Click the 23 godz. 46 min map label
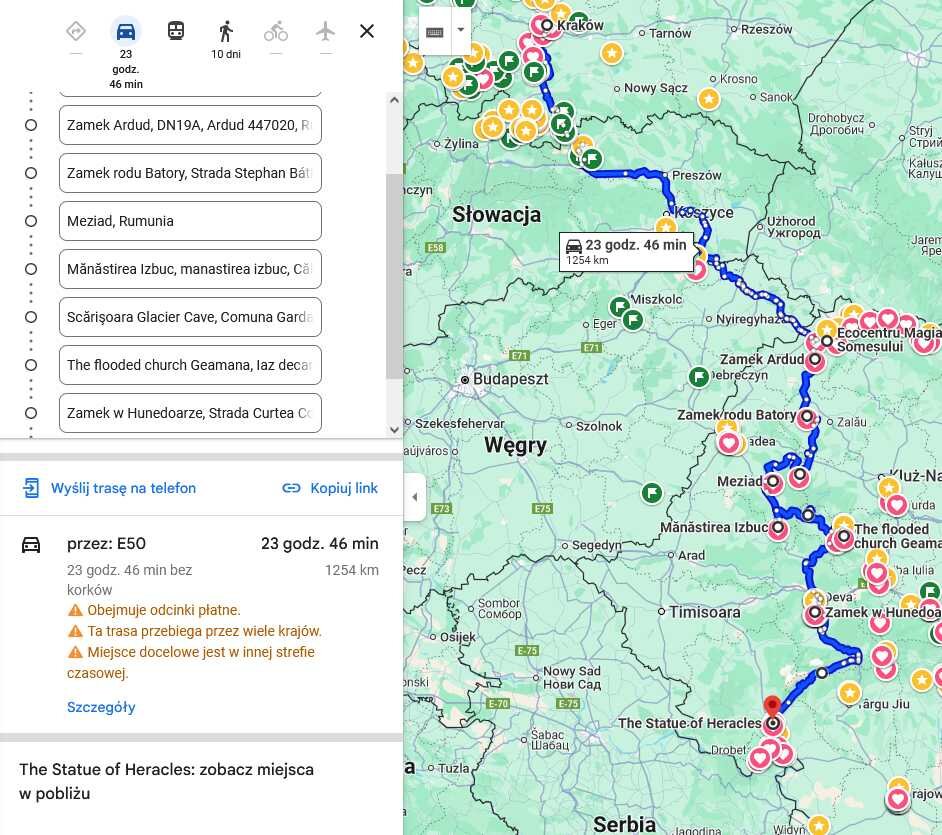942x835 pixels. (x=626, y=251)
